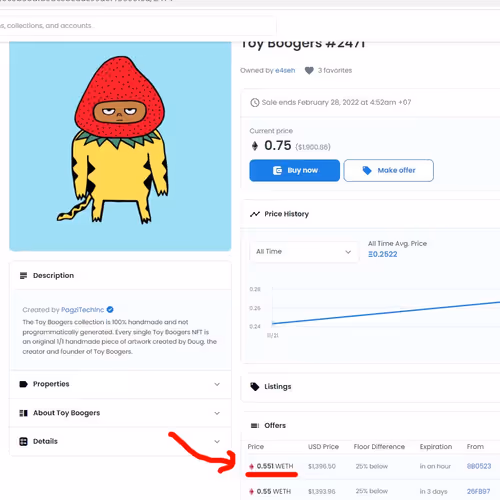Open the All Time range dropdown
The image size is (500, 500).
point(304,252)
